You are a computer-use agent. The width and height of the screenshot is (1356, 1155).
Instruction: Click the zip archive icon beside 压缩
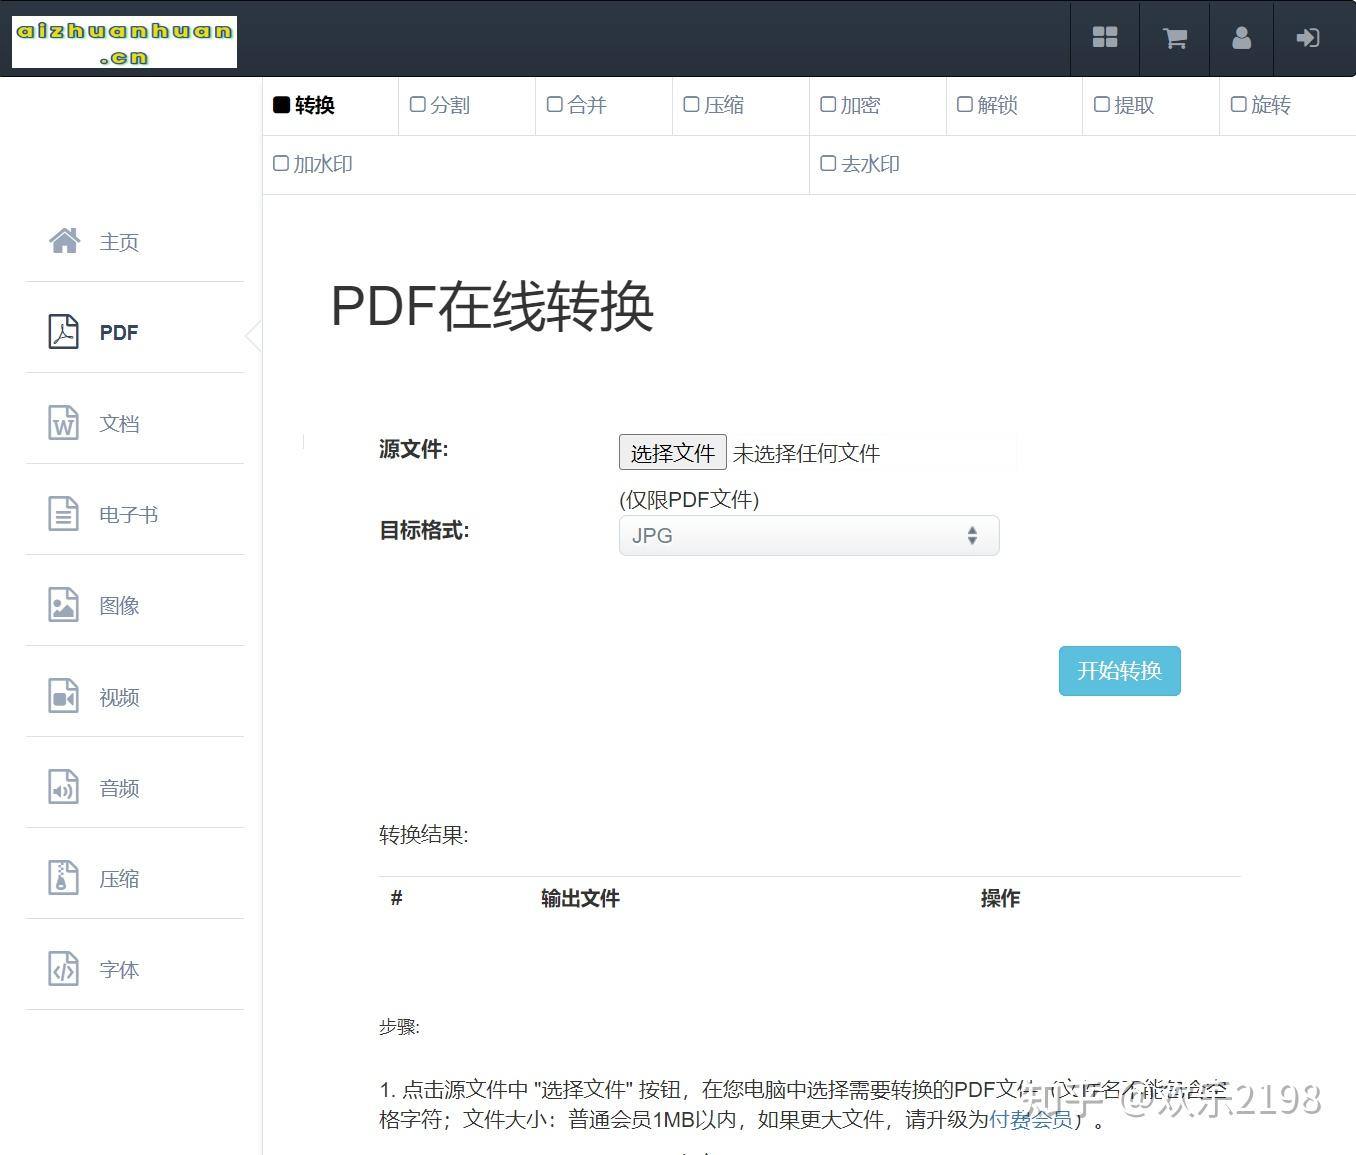click(x=64, y=878)
